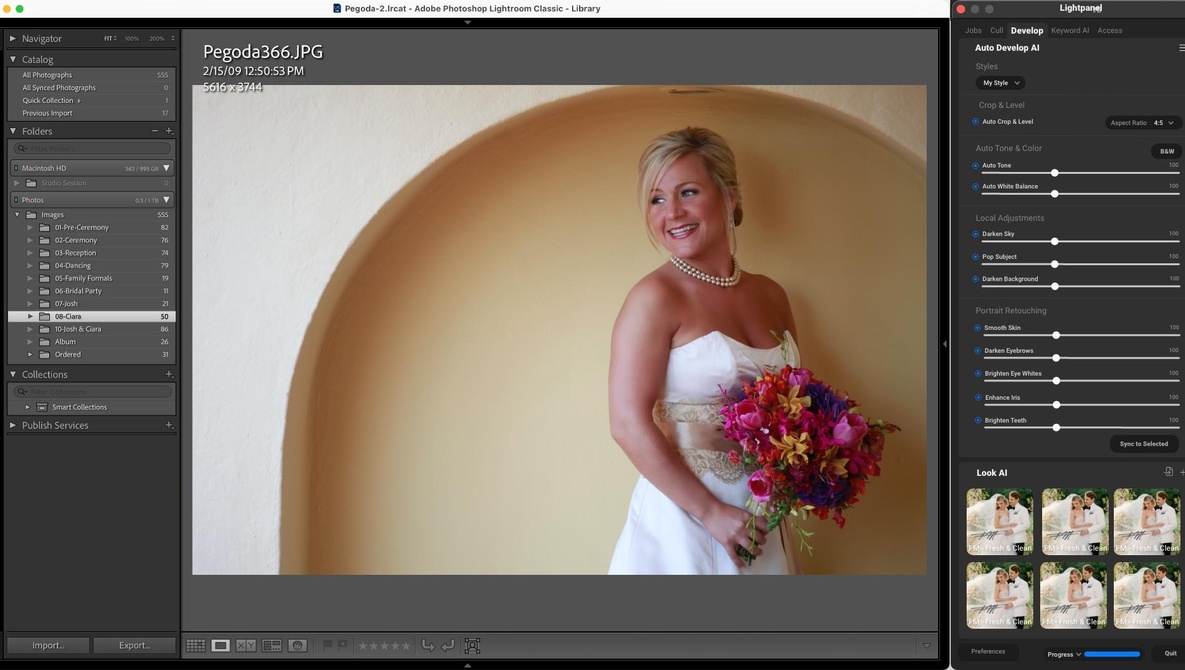Screen dimensions: 1185x670
Task: Adjust Brighten Eye Whites slider handle
Action: (x=1056, y=381)
